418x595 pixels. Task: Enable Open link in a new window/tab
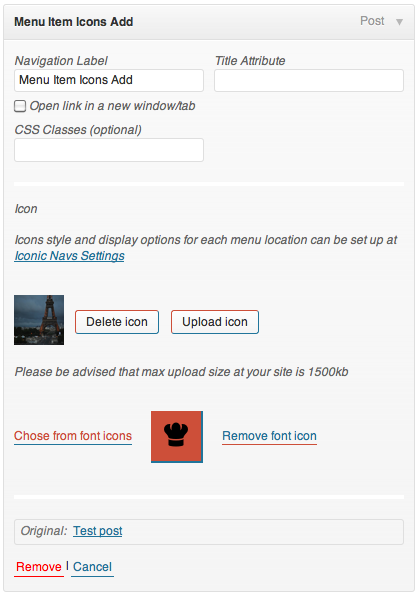pos(20,106)
